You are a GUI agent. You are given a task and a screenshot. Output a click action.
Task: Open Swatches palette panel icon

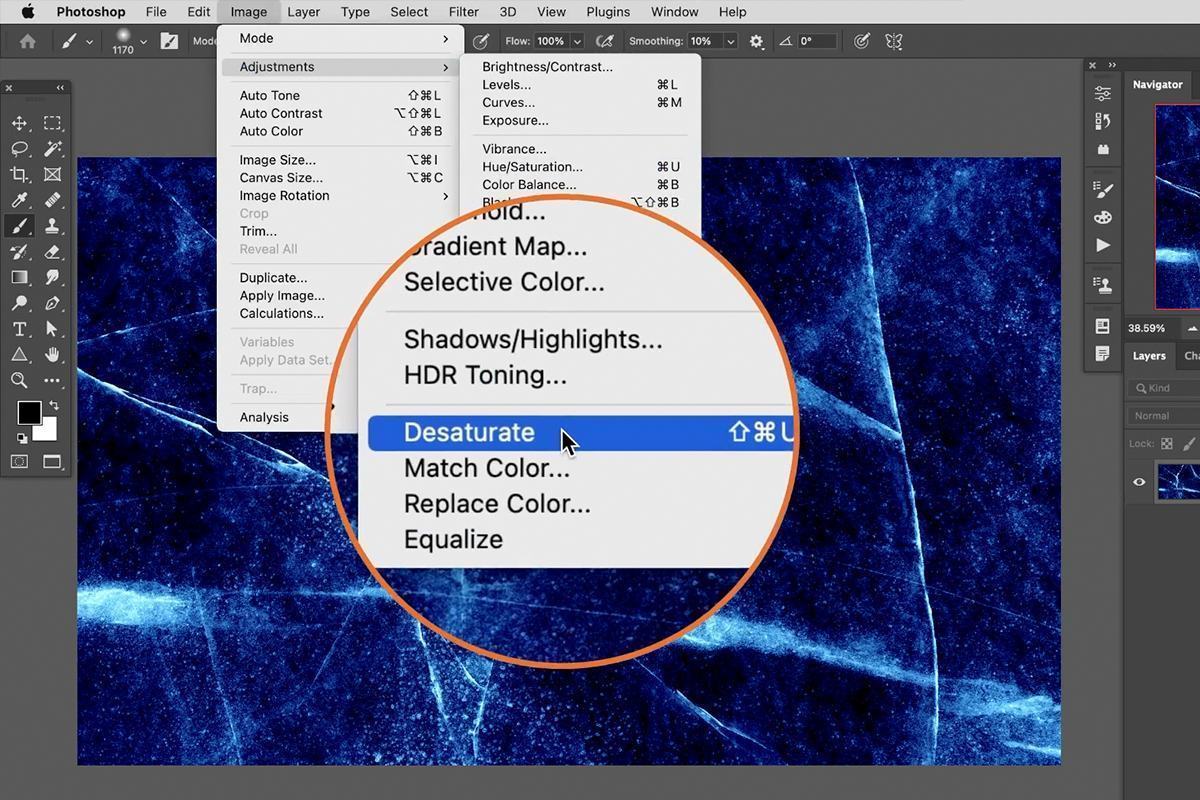point(1103,217)
